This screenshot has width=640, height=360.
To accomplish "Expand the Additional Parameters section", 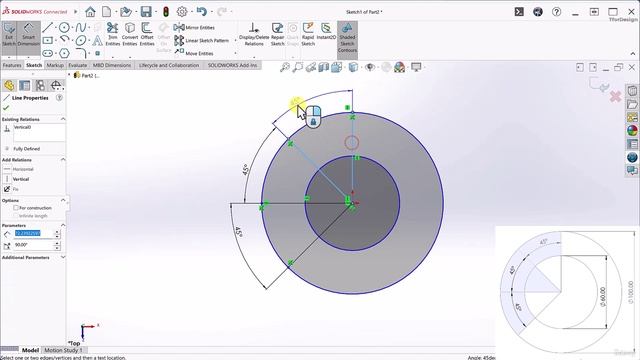I will [63, 257].
